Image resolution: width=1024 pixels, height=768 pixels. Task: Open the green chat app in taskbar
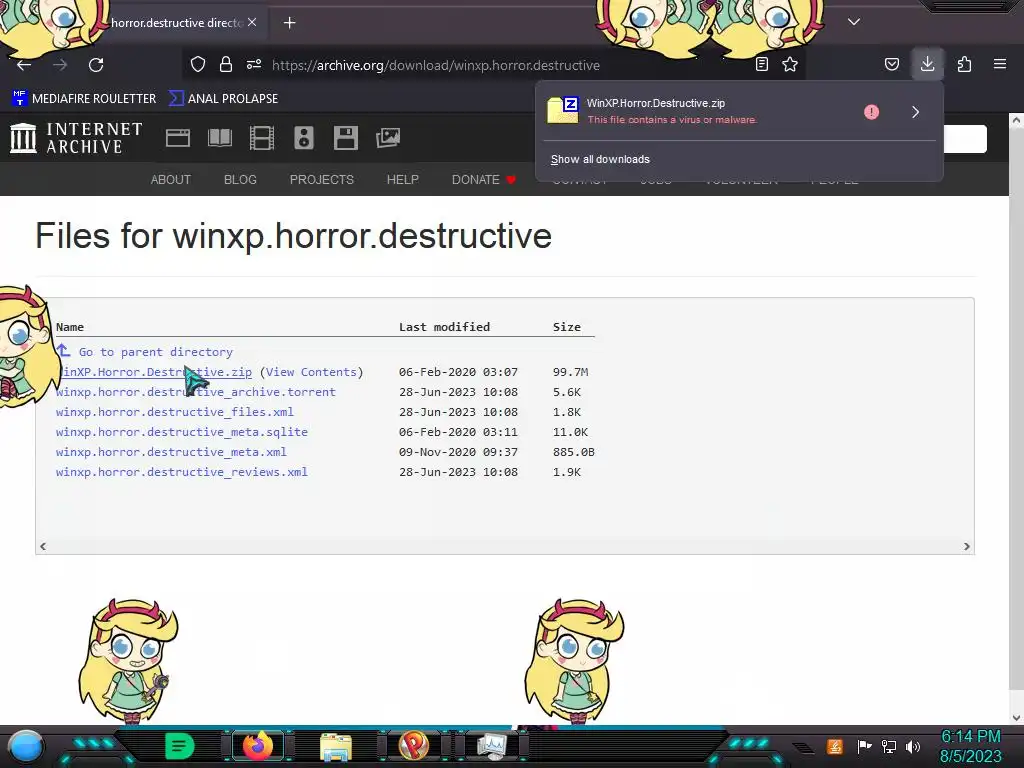click(180, 746)
